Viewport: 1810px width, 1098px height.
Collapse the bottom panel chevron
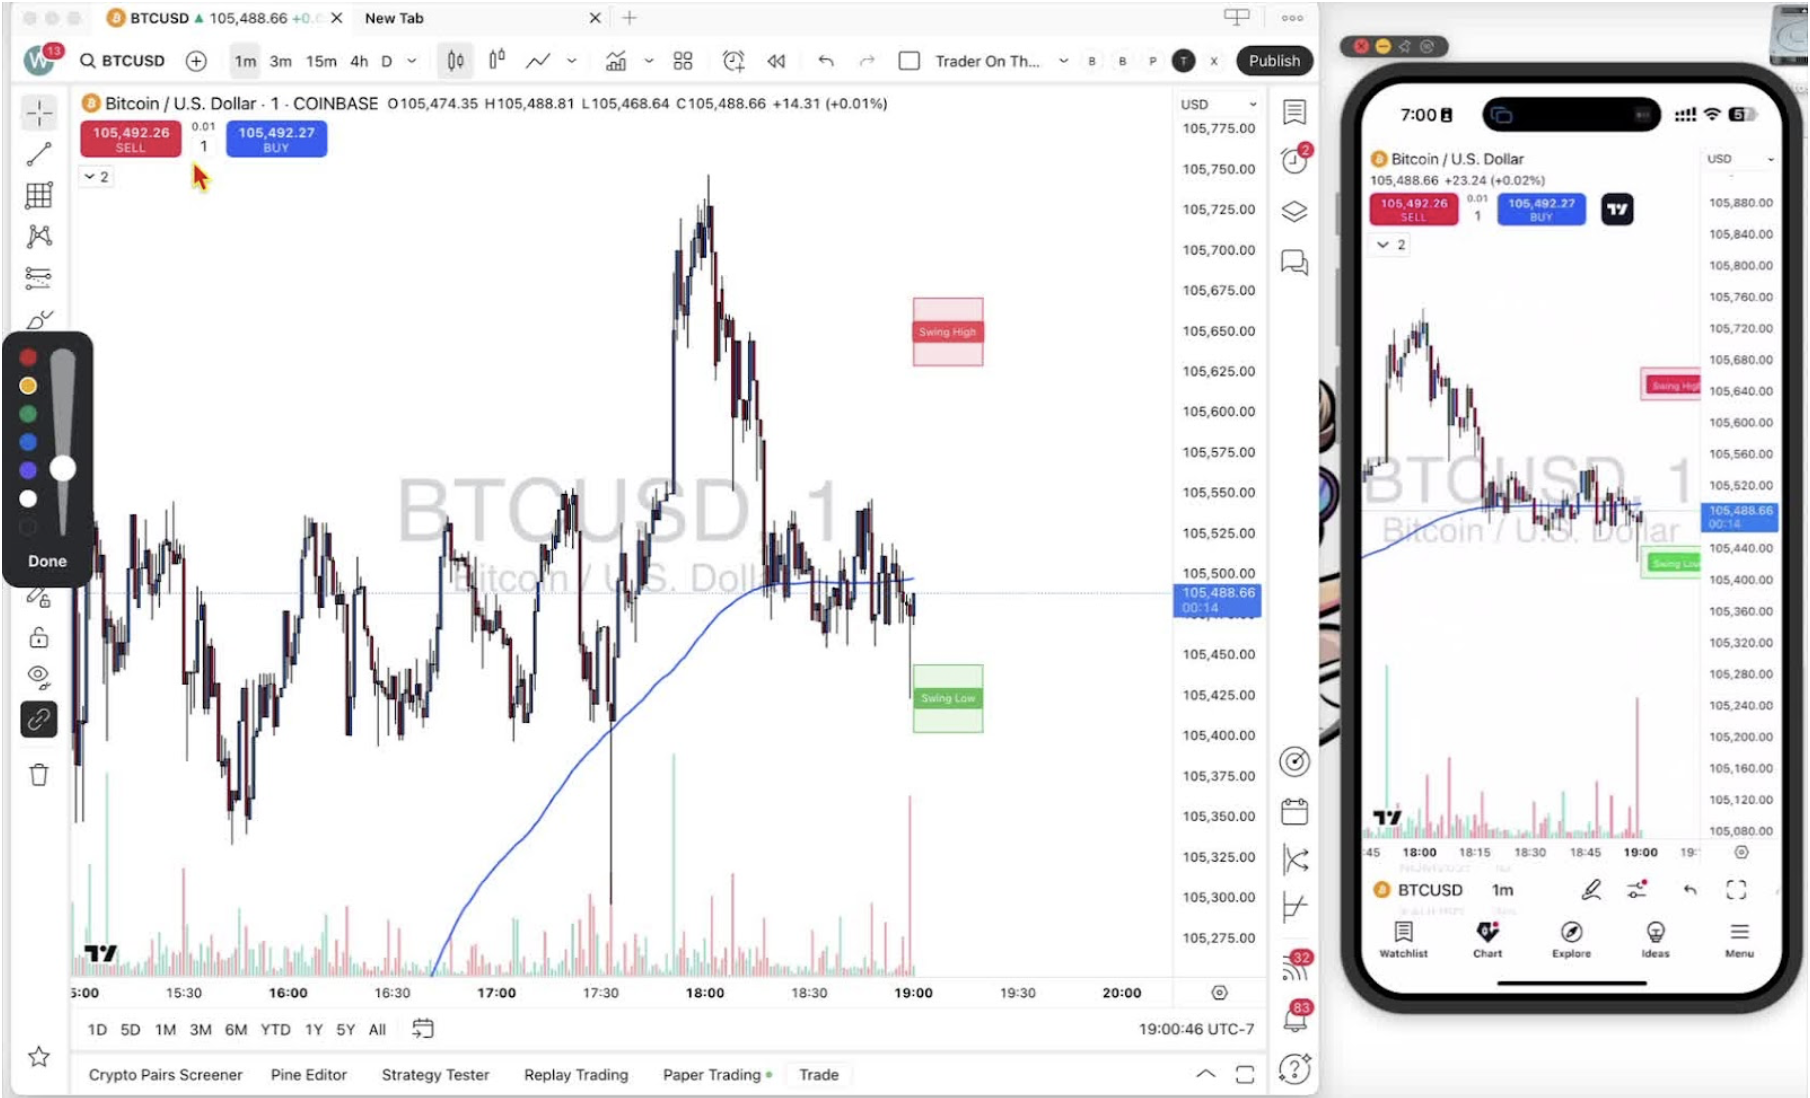click(1206, 1074)
